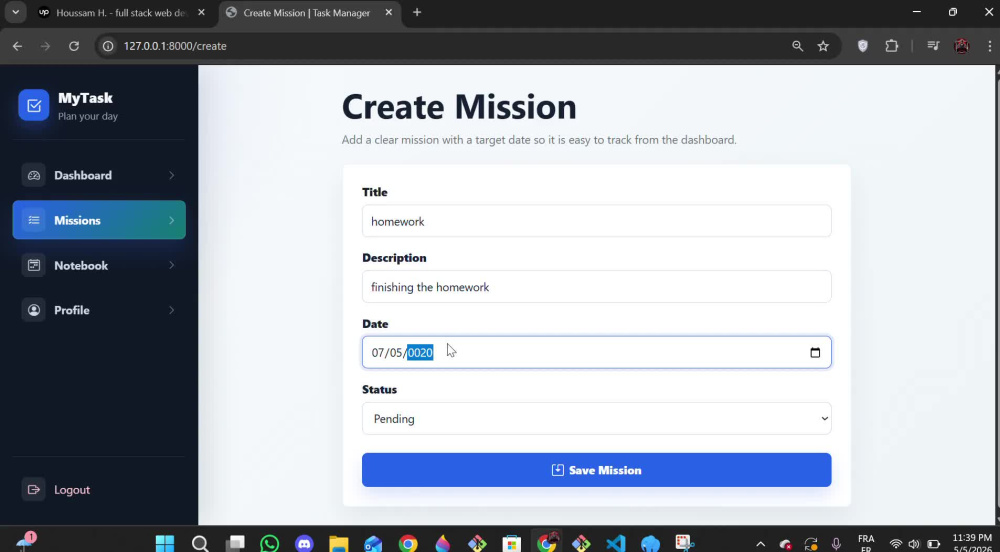Viewport: 1000px width, 552px height.
Task: Open the Profile sidebar menu item
Action: [x=99, y=310]
